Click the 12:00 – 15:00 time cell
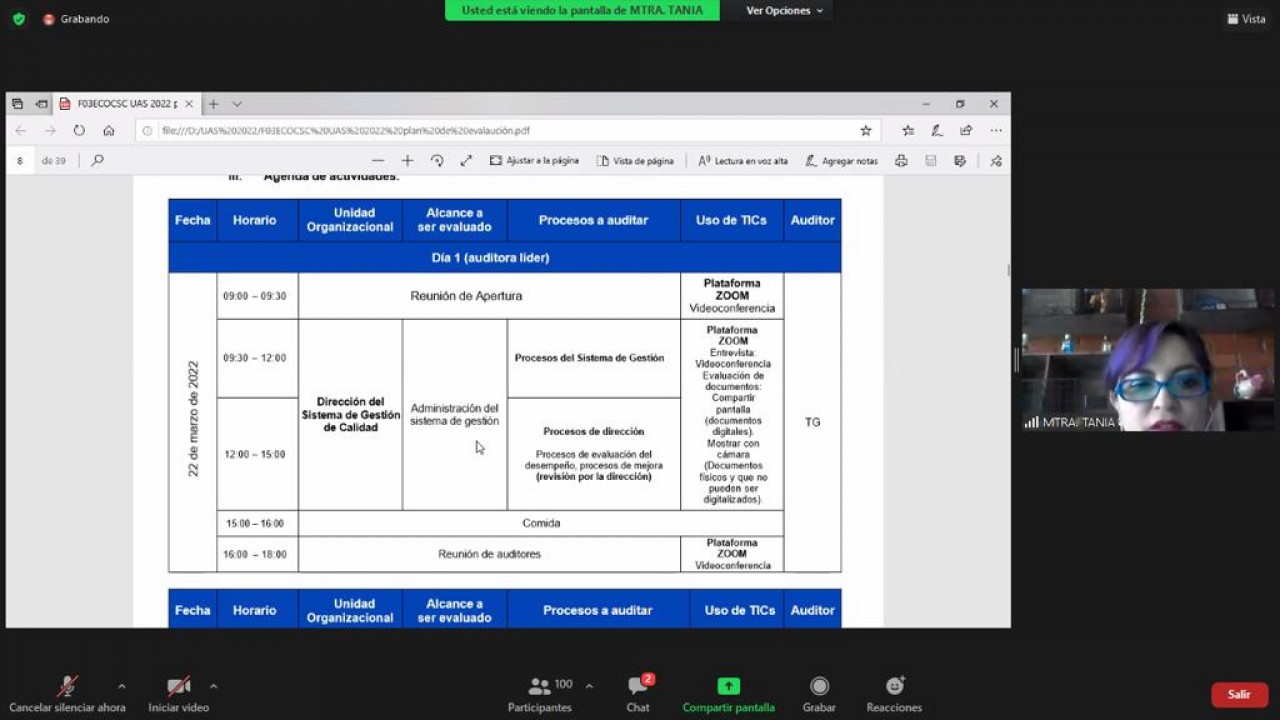 257,454
